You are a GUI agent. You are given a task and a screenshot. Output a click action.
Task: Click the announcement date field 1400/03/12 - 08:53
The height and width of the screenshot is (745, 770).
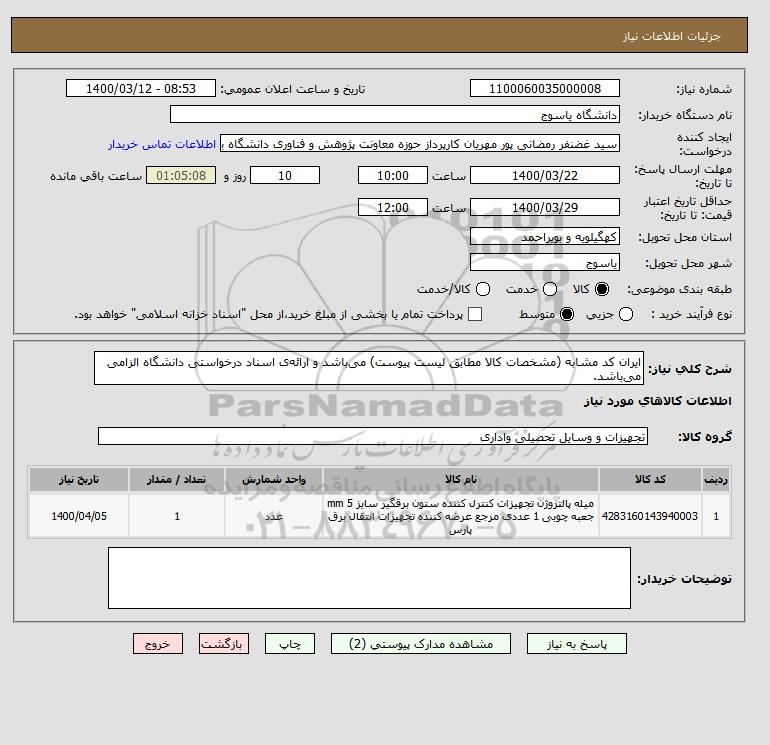[140, 88]
